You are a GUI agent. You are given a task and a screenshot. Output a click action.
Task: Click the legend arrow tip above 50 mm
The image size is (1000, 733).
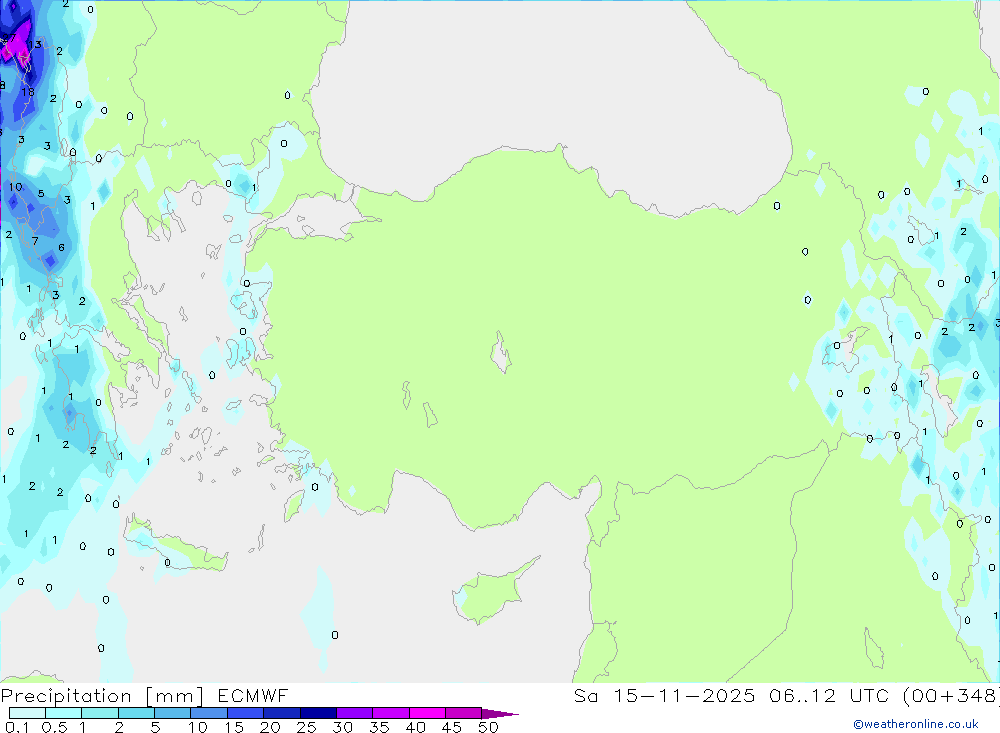500,714
